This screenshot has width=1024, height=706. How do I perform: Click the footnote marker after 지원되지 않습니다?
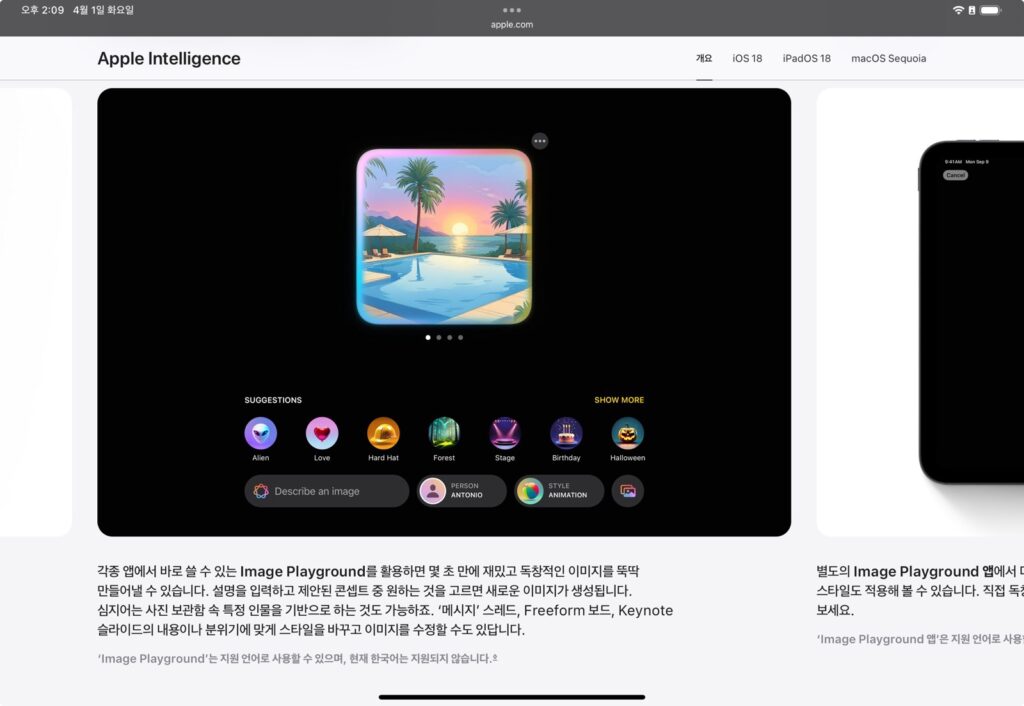[x=495, y=657]
